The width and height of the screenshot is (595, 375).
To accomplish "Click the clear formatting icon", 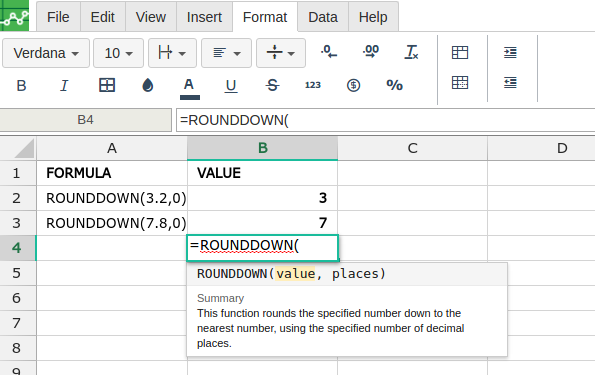I will pos(411,52).
